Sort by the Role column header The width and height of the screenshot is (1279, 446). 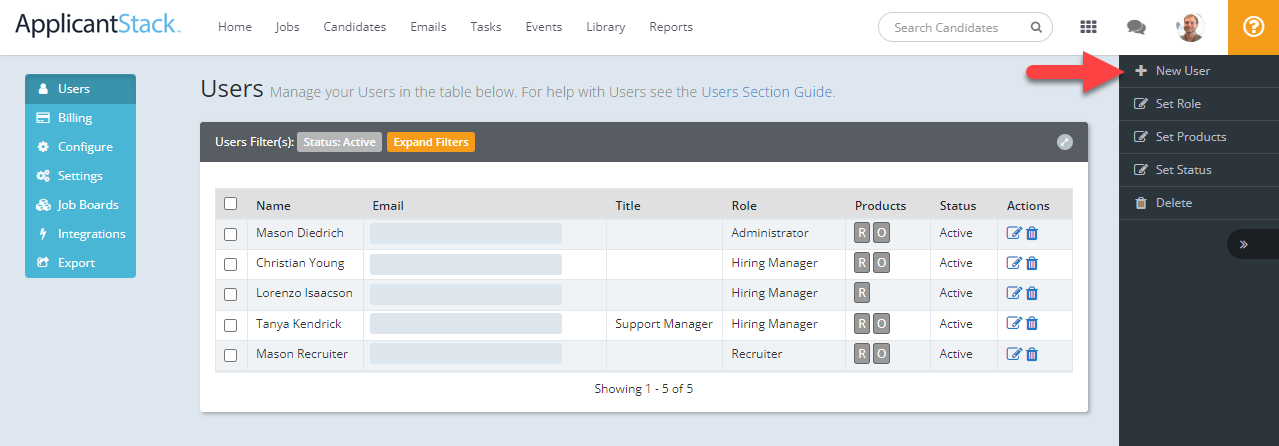point(744,206)
